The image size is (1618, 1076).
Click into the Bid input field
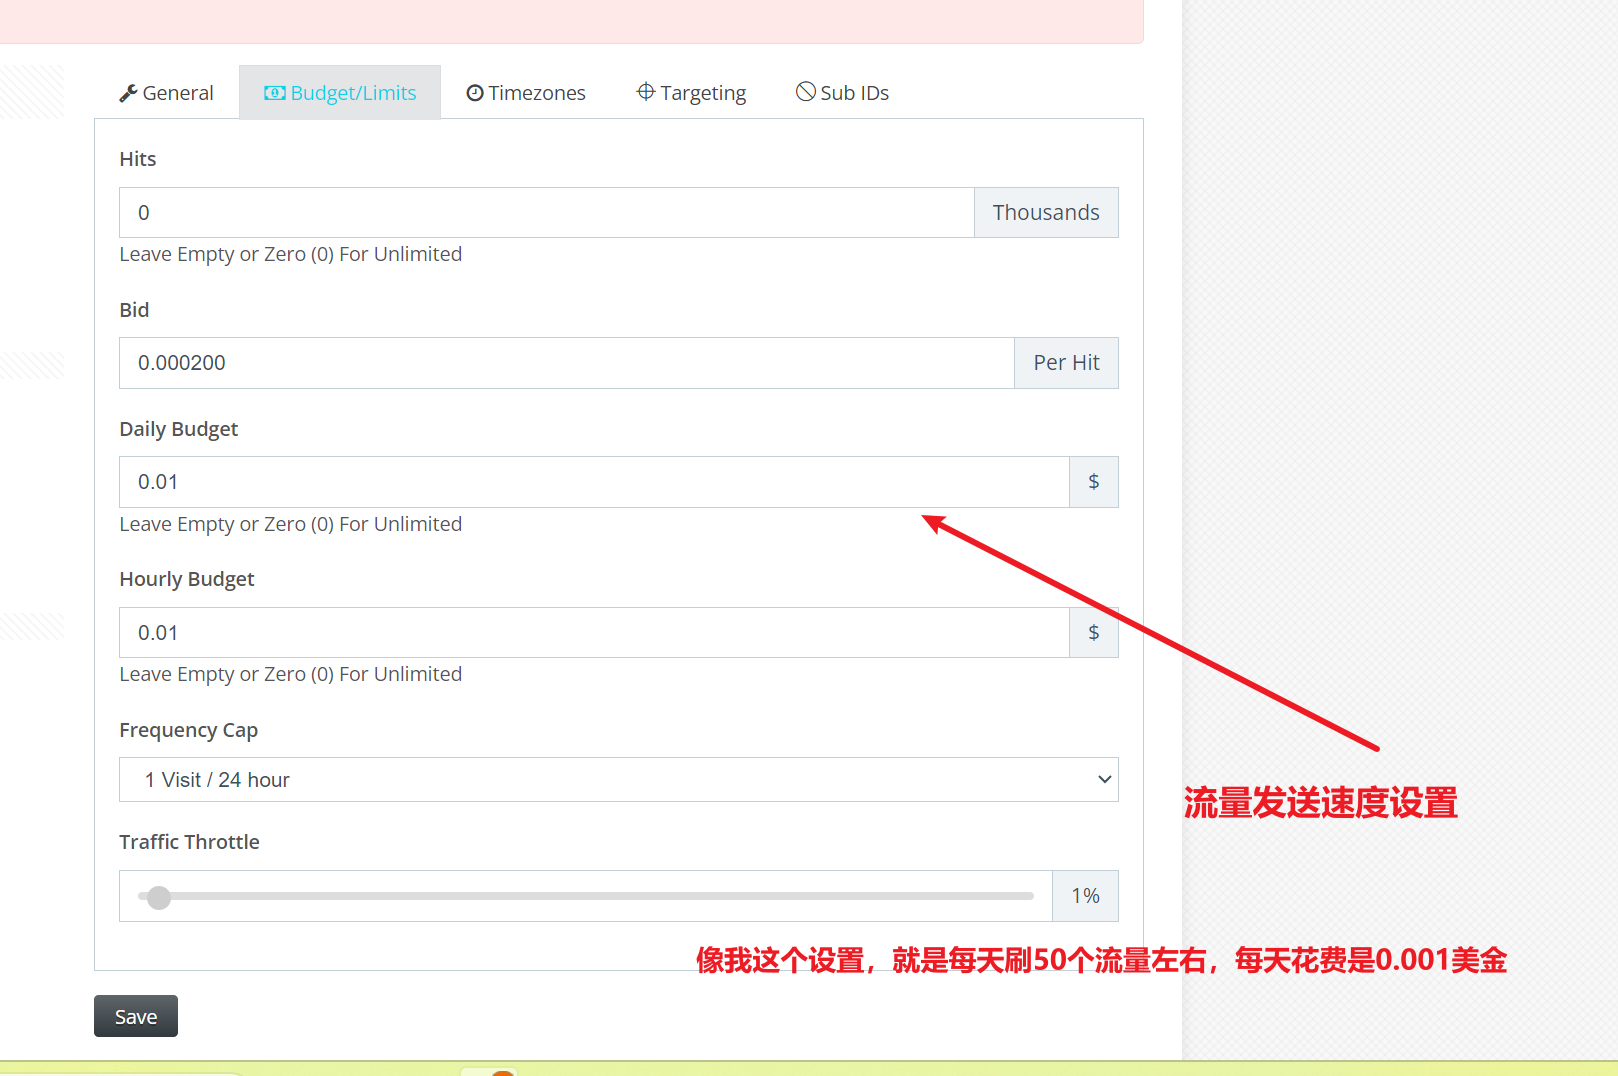[x=566, y=363]
